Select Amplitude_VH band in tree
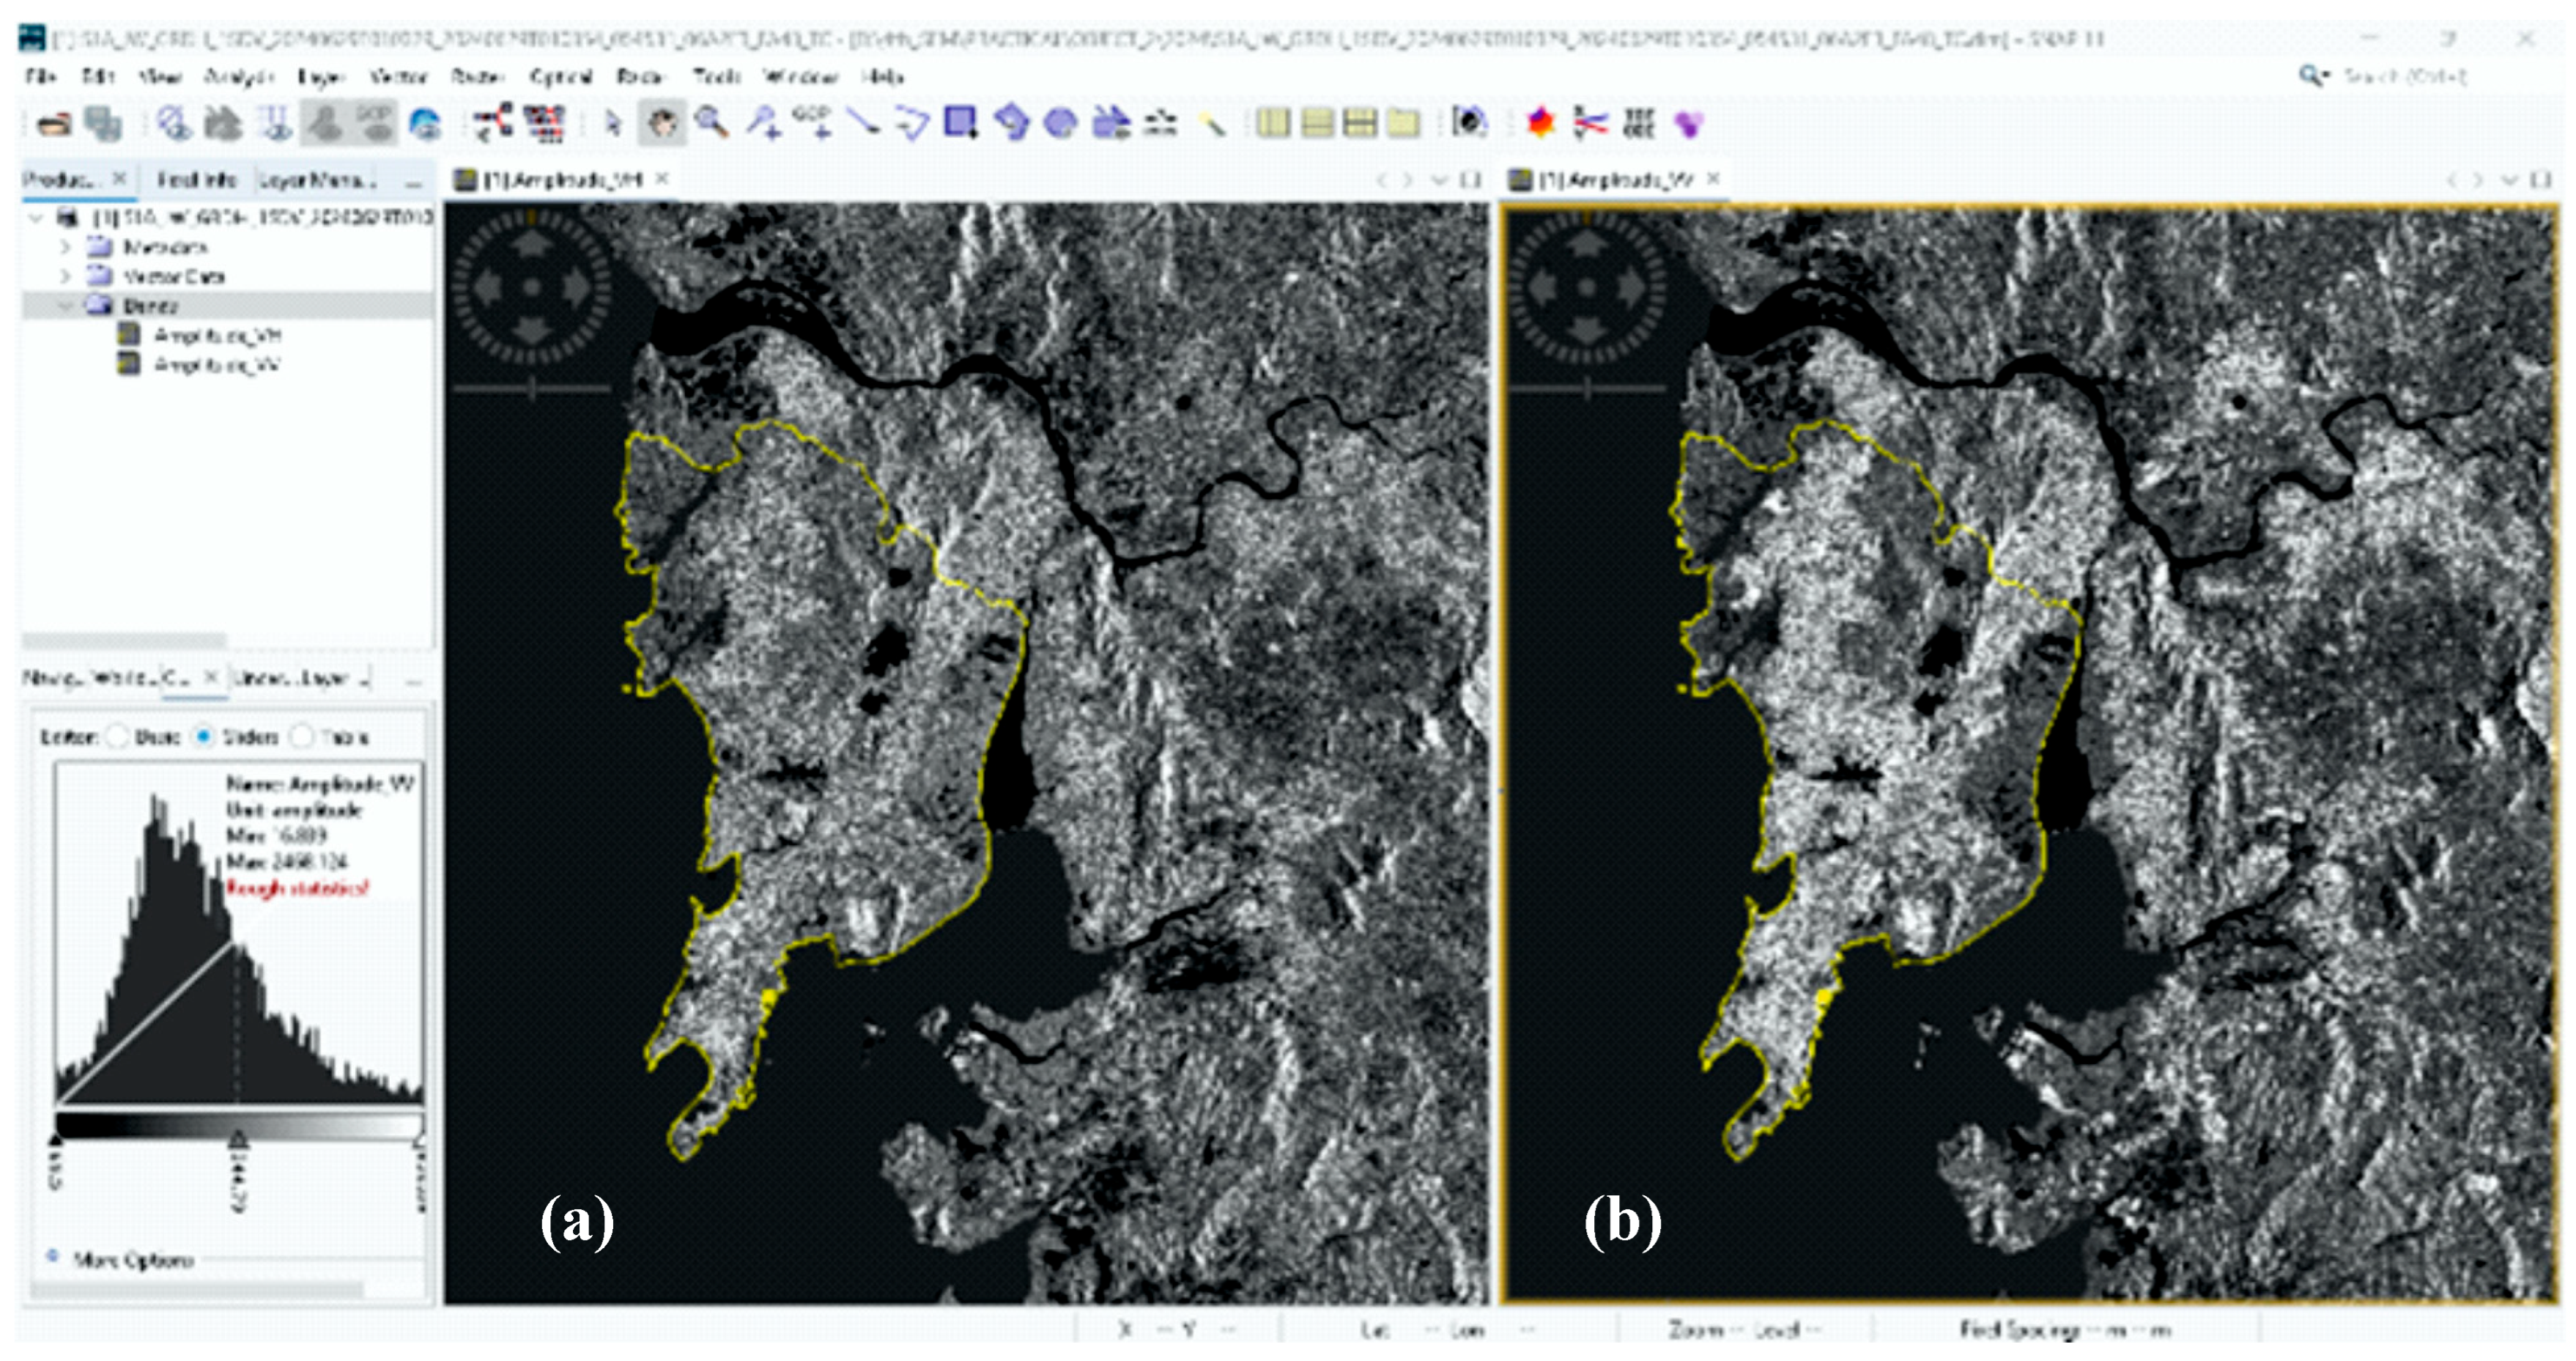Image resolution: width=2576 pixels, height=1361 pixels. click(217, 335)
